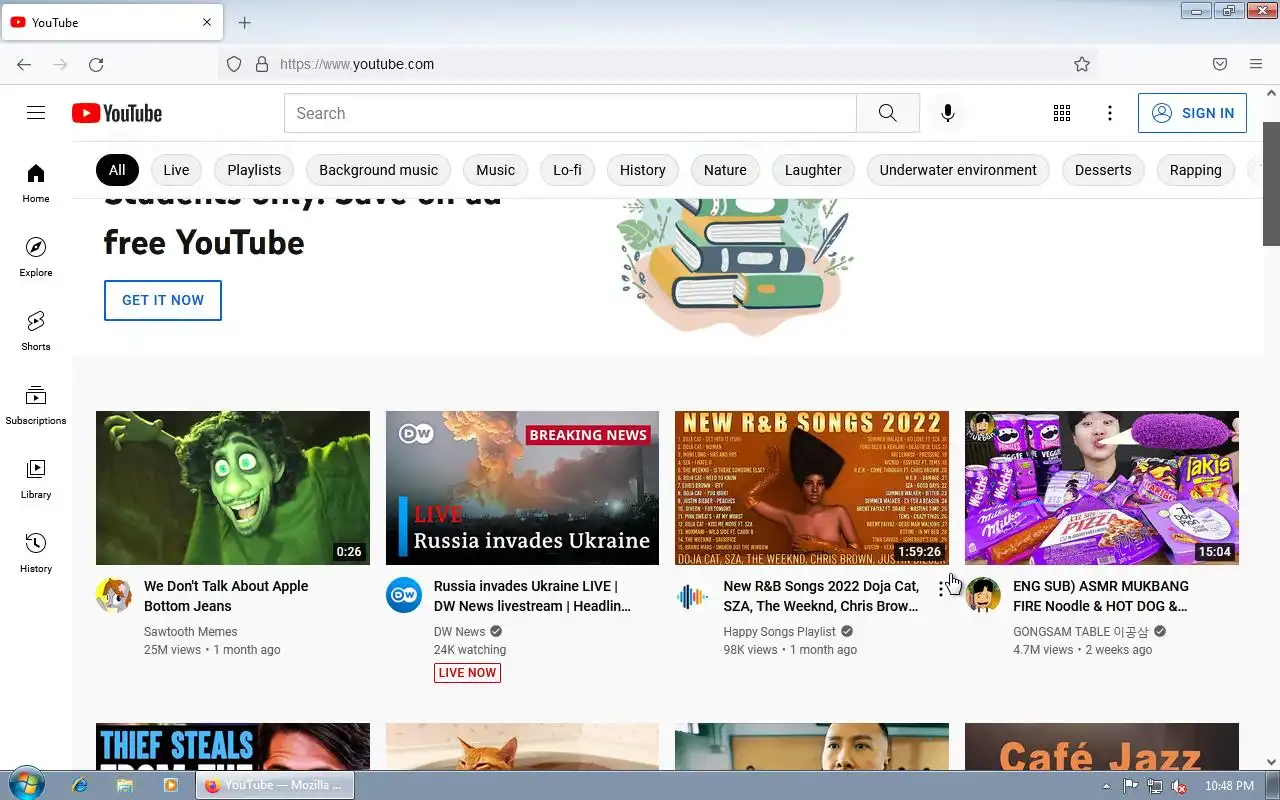Open Apple Bottom Jeans video thumbnail
The width and height of the screenshot is (1280, 800).
pyautogui.click(x=233, y=488)
